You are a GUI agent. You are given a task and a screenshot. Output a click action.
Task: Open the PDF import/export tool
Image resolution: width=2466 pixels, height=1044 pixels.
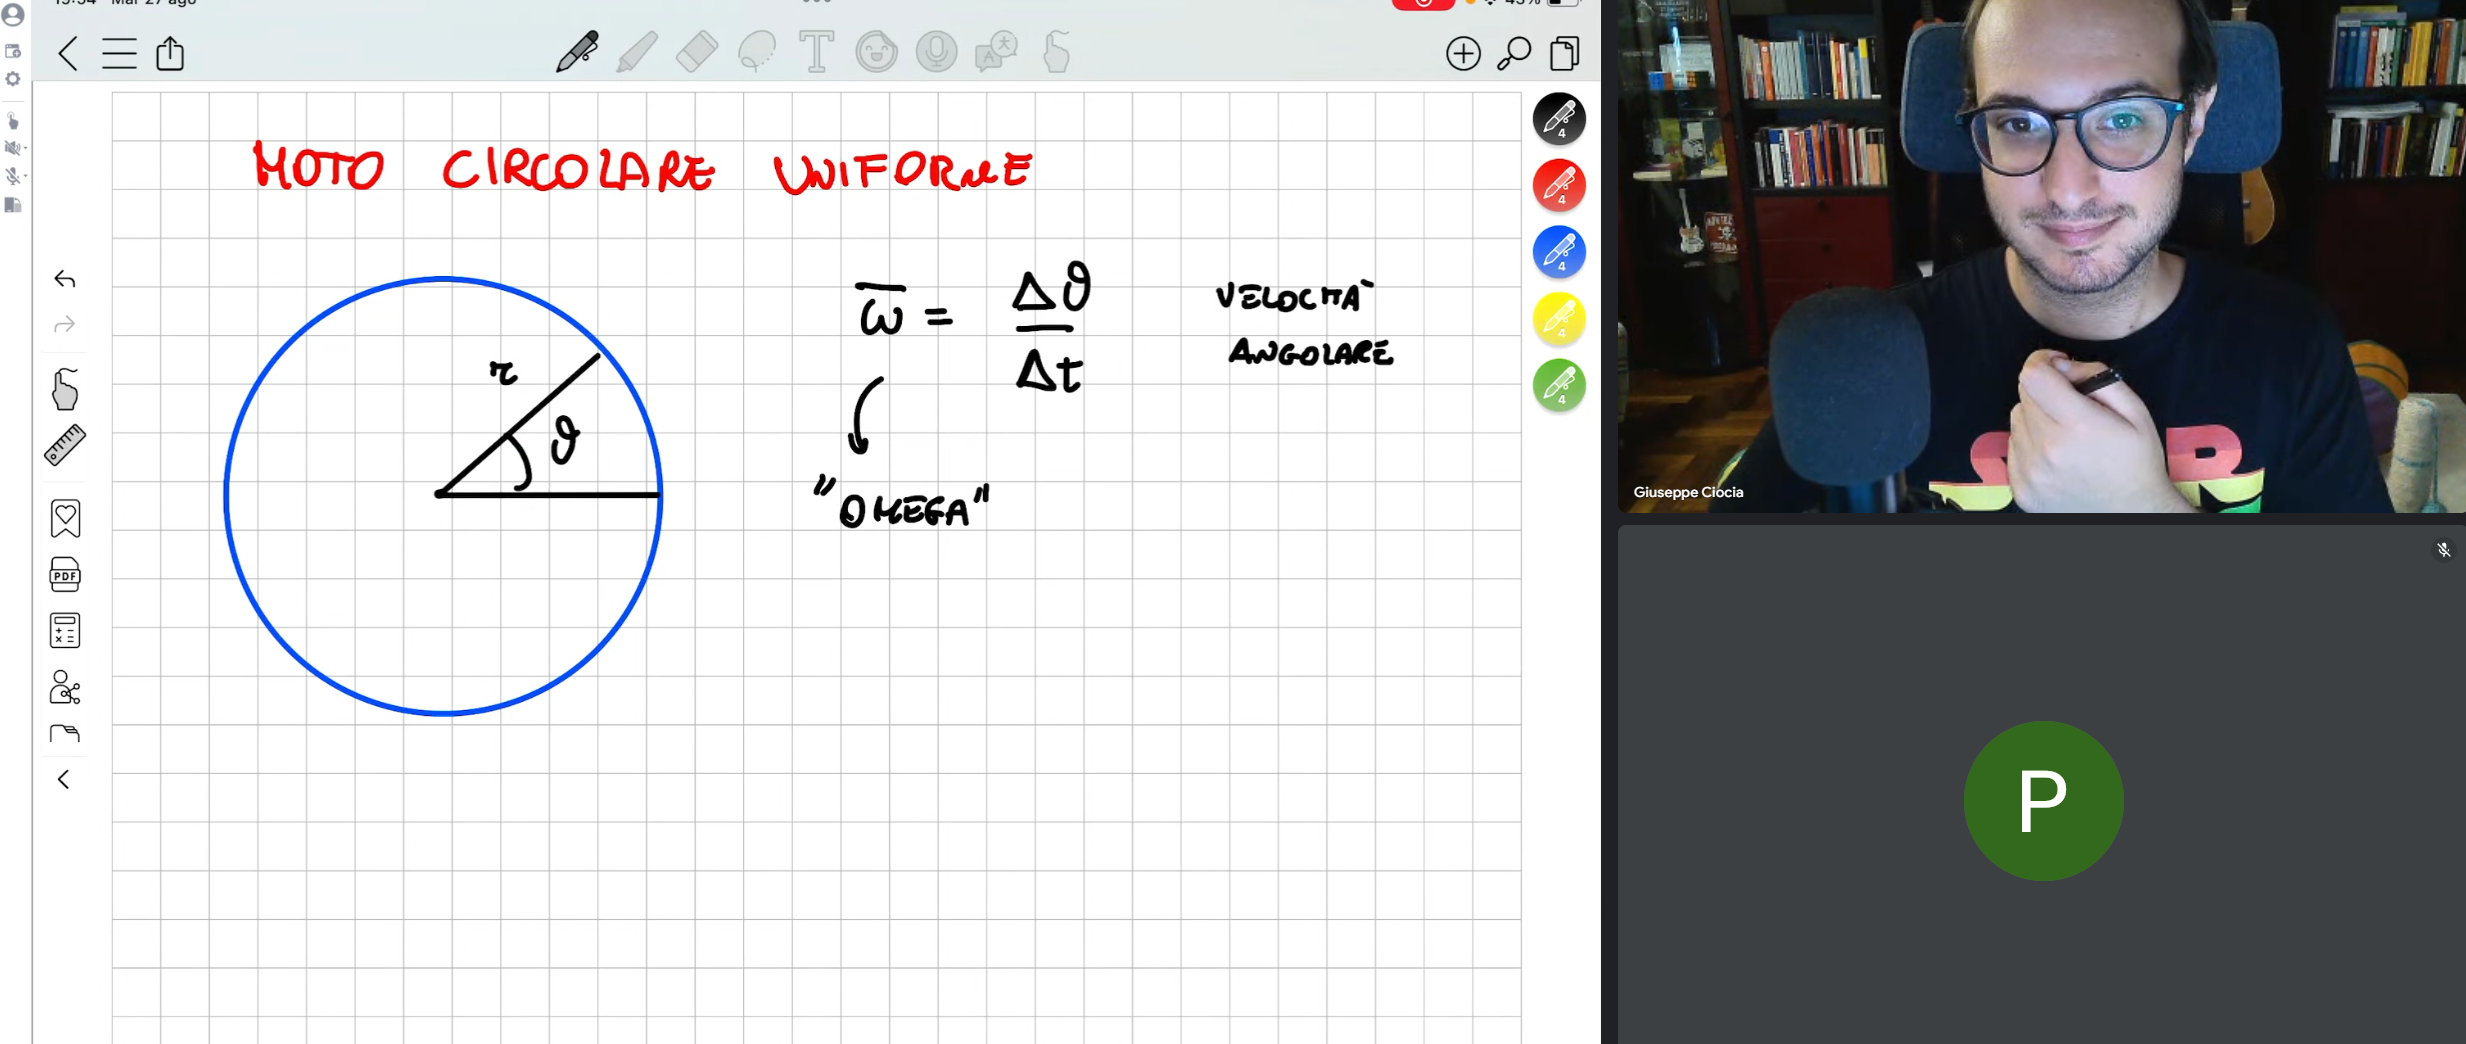point(65,574)
